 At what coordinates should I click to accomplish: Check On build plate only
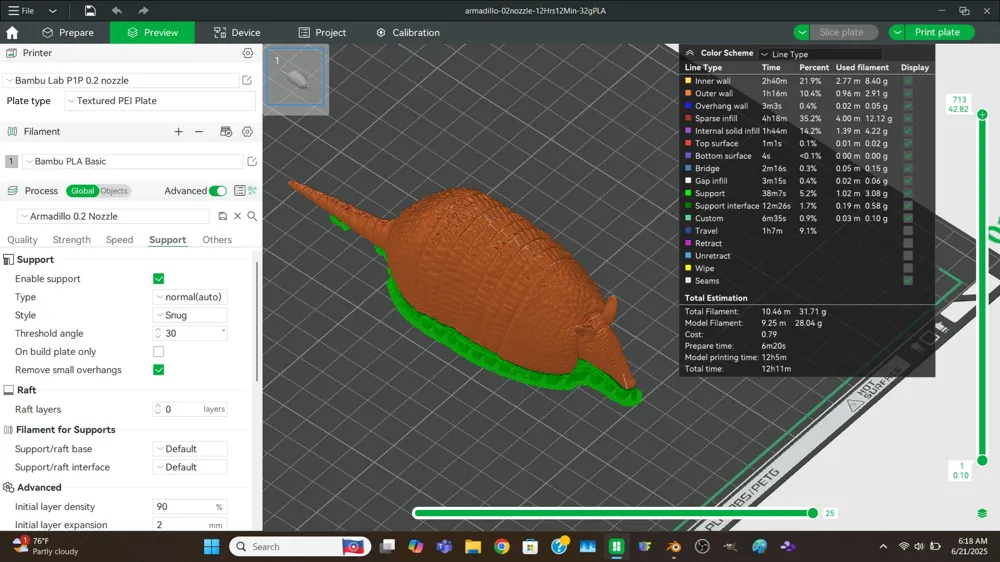point(159,351)
